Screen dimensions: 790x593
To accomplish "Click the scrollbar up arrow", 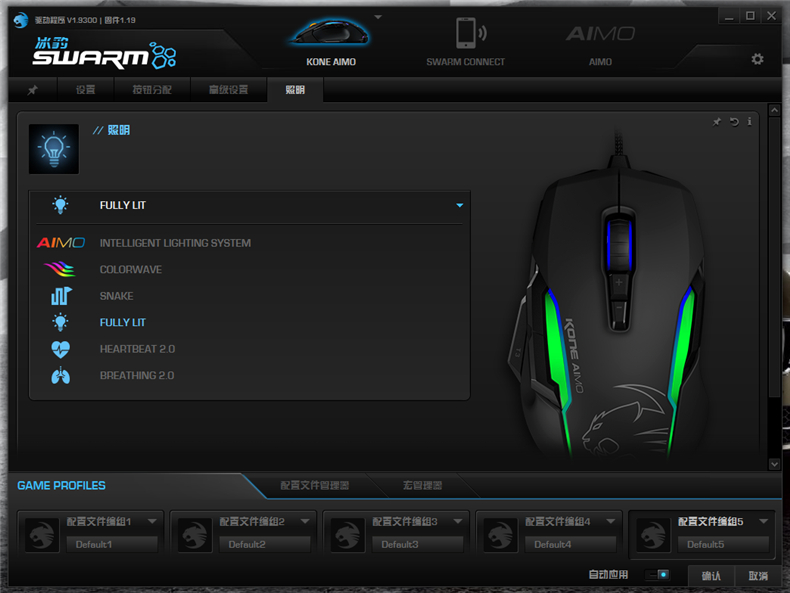I will 774,110.
